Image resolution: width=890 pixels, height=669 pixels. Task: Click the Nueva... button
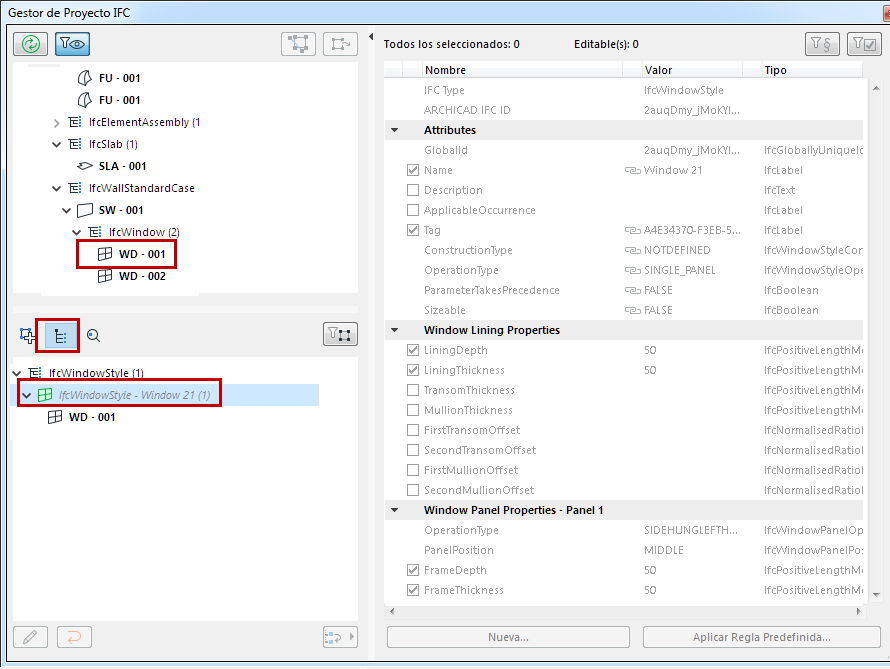508,637
